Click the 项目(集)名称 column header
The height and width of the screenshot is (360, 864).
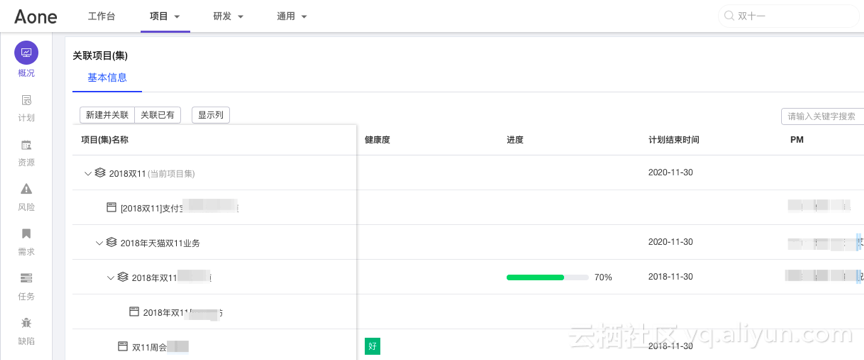pyautogui.click(x=104, y=140)
